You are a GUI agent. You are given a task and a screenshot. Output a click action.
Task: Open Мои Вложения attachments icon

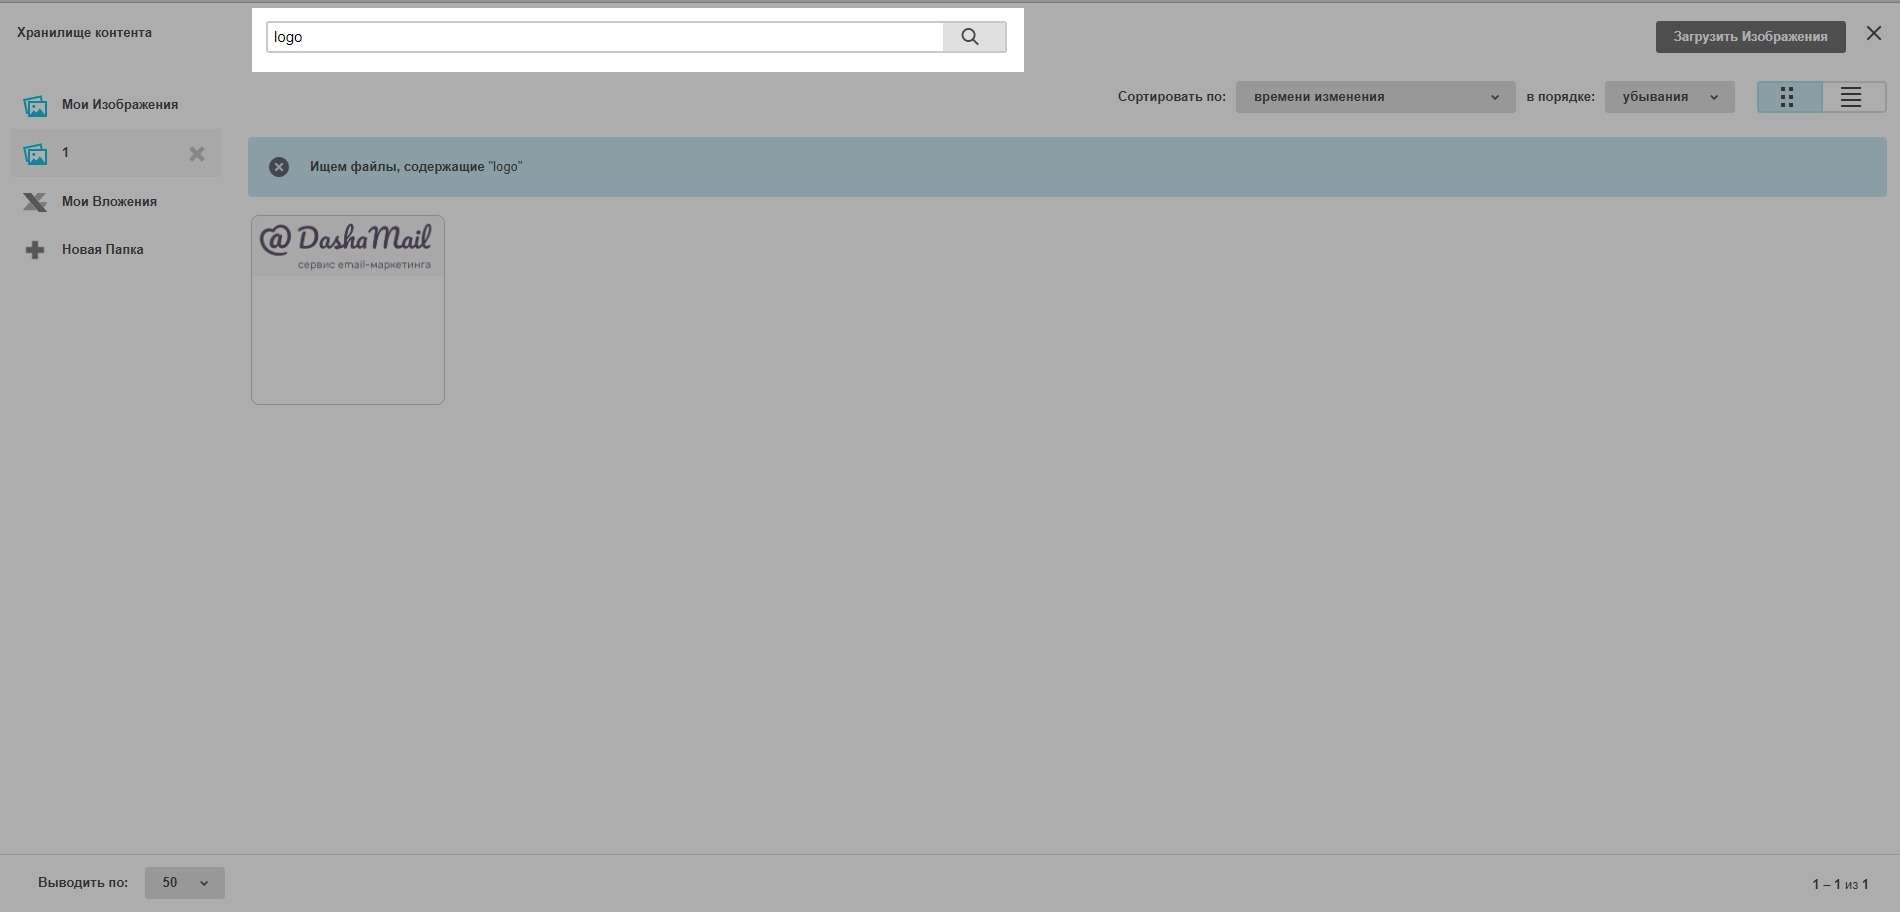pyautogui.click(x=35, y=202)
